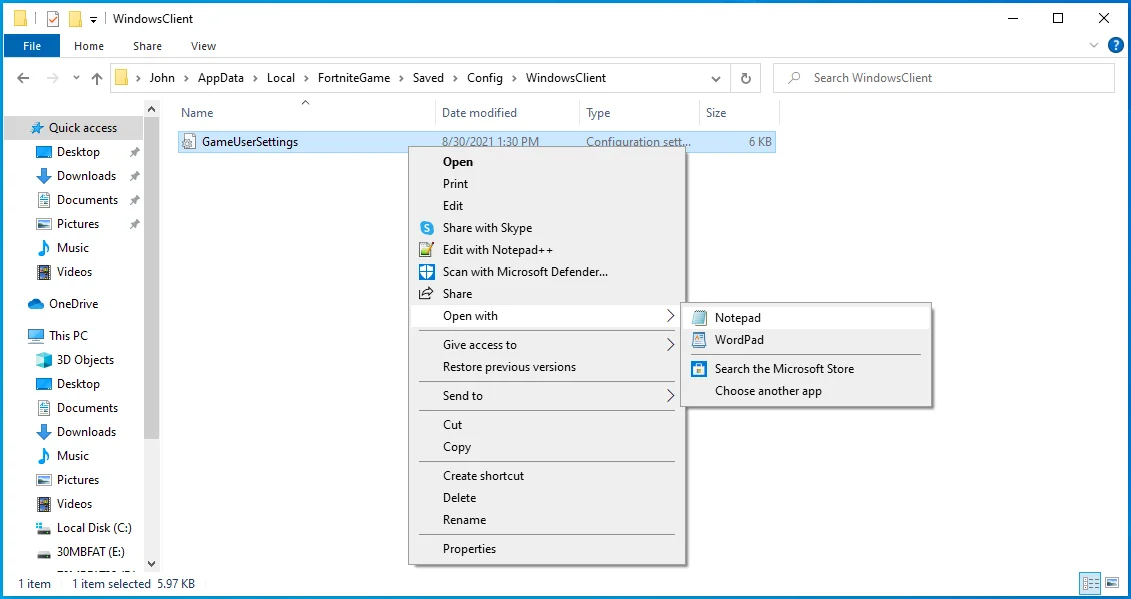
Task: Open the File tab
Action: click(x=32, y=46)
